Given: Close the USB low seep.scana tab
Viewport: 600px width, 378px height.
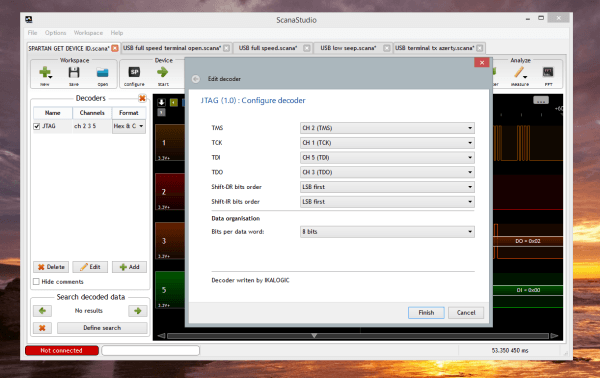Looking at the screenshot, I should (387, 48).
